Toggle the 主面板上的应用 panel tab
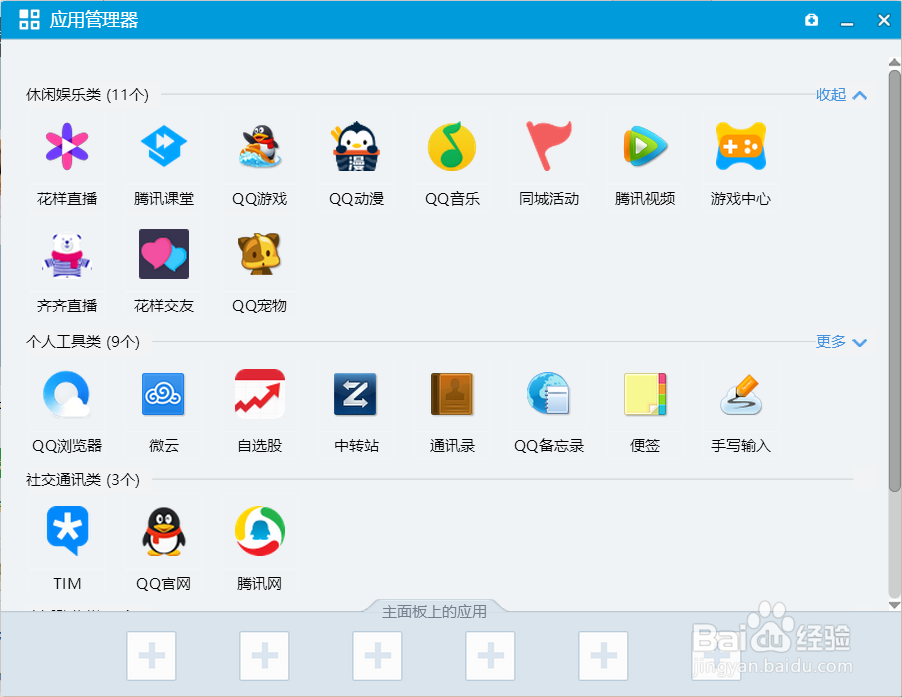The image size is (902, 697). pos(434,611)
